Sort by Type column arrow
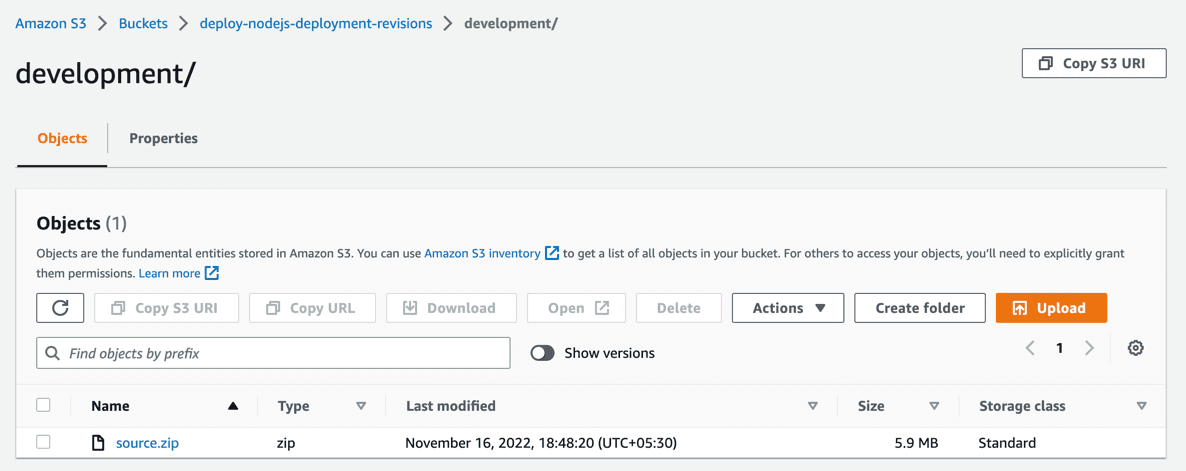 tap(361, 407)
